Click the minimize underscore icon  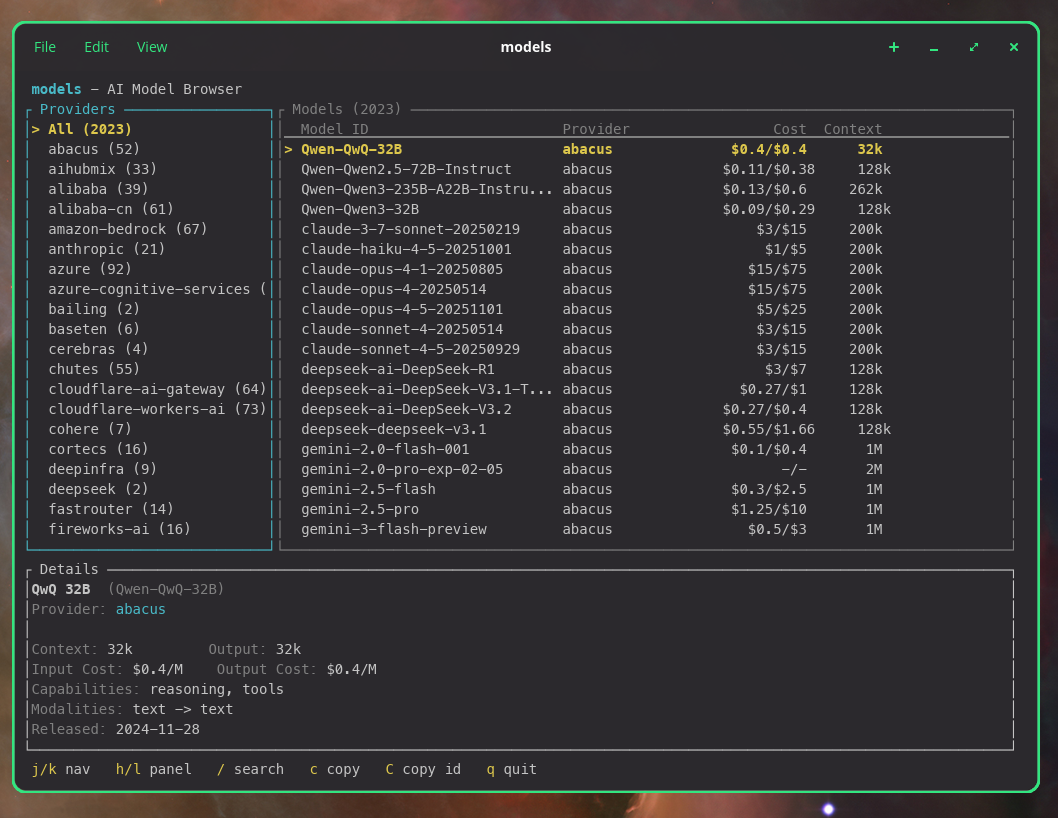934,48
